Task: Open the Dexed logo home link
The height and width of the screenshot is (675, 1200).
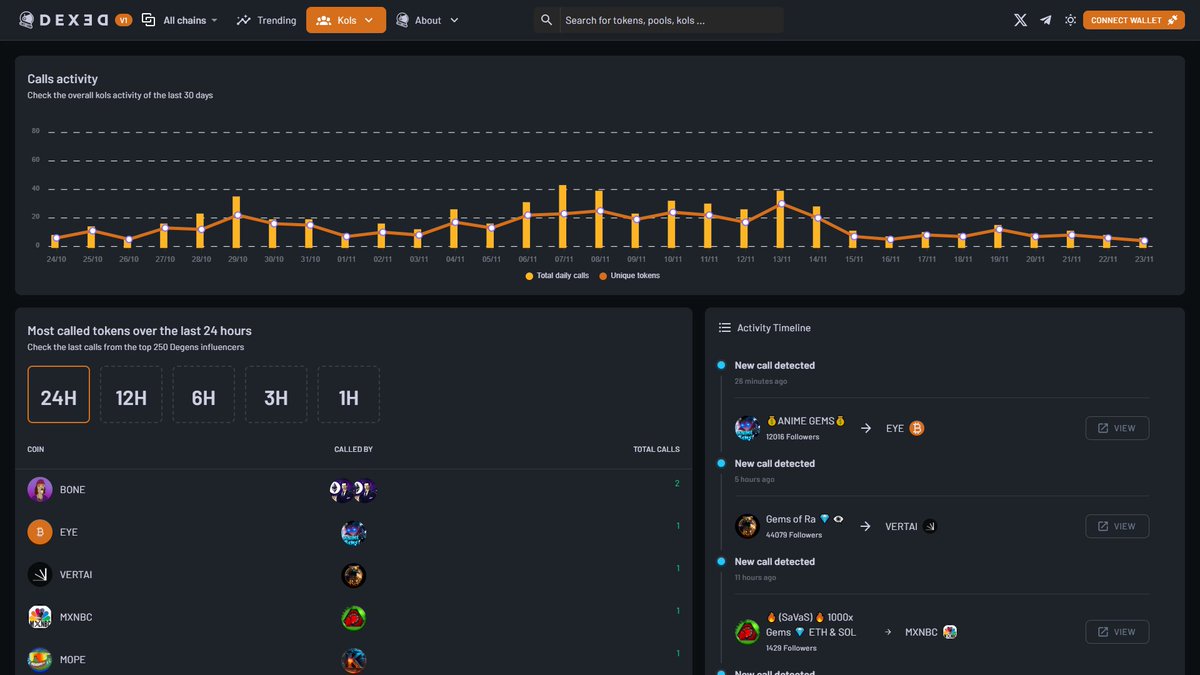Action: click(x=65, y=20)
